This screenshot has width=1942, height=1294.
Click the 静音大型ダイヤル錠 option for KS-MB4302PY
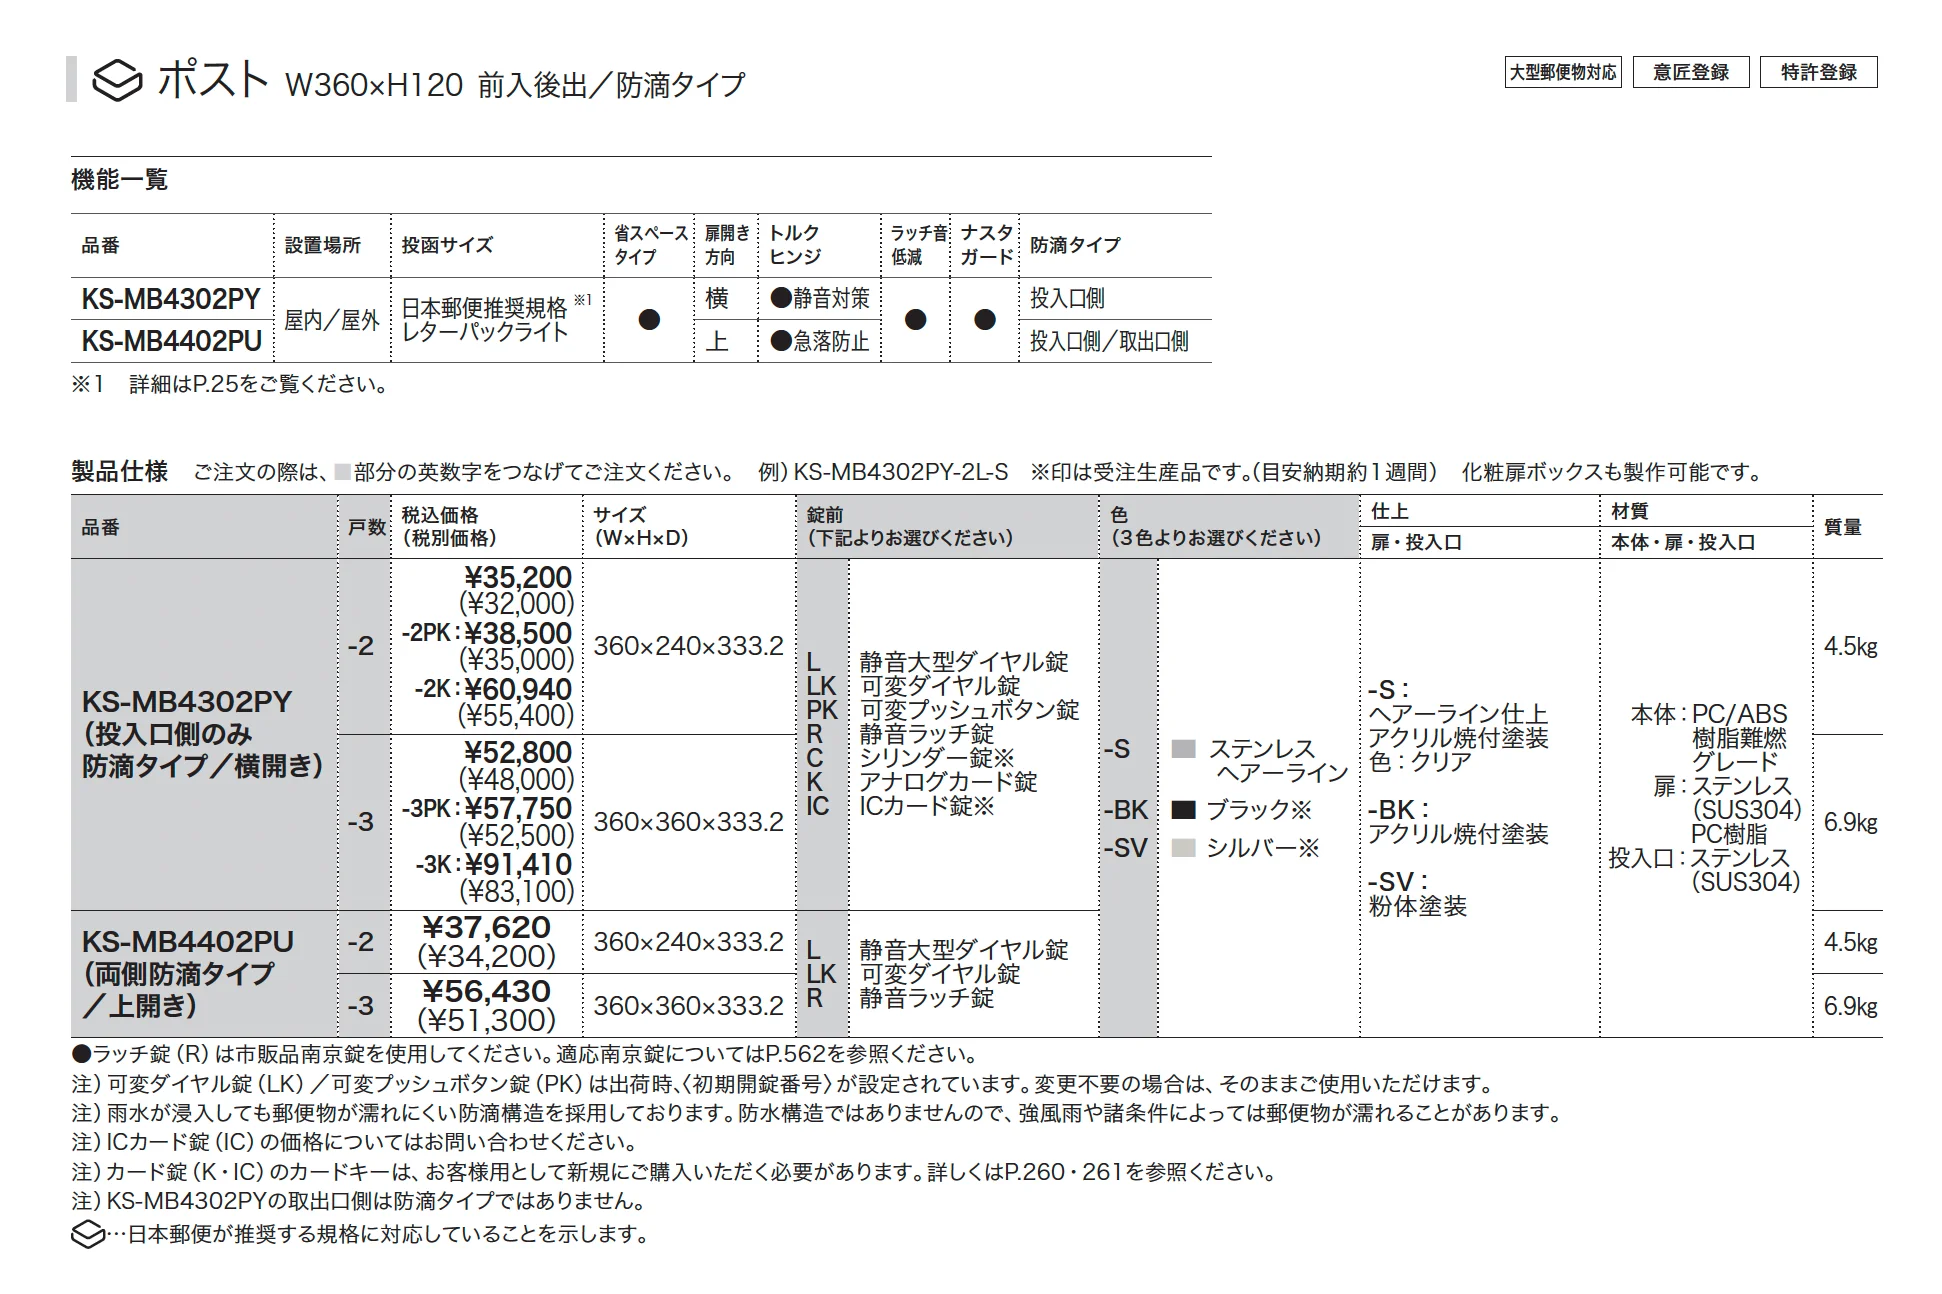coord(964,662)
